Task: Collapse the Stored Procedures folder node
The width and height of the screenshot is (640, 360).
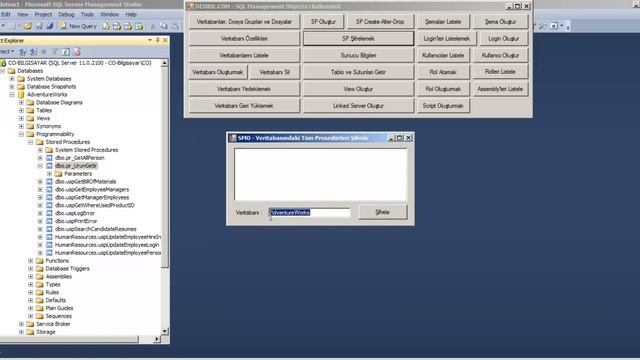Action: [x=31, y=142]
